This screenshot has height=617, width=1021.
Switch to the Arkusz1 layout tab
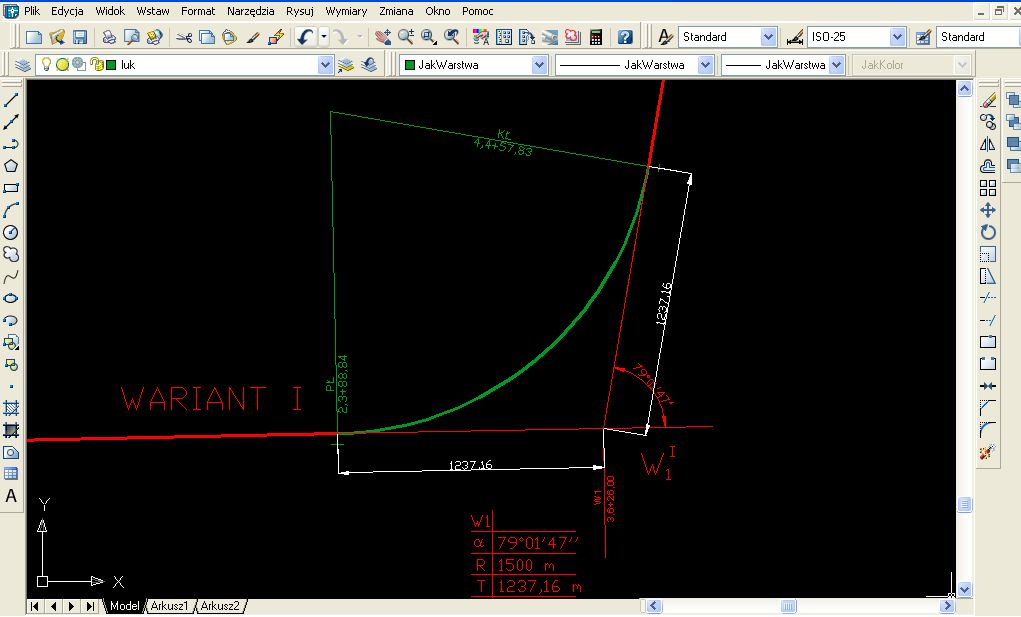click(x=169, y=606)
